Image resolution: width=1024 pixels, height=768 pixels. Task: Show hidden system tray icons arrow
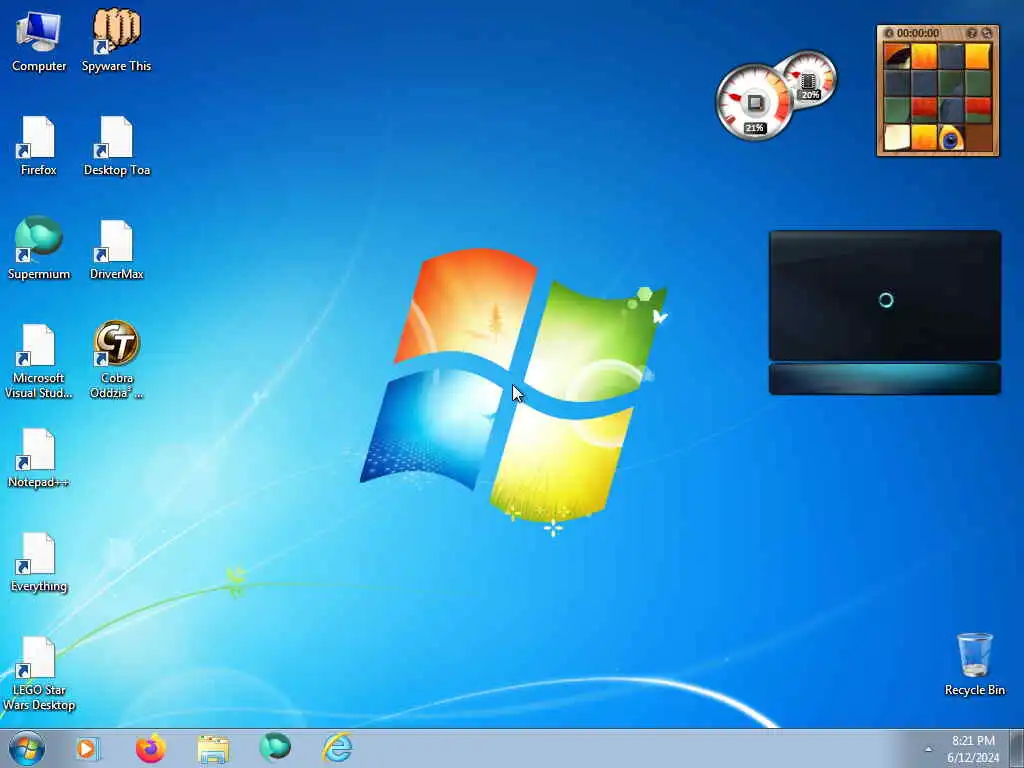928,749
